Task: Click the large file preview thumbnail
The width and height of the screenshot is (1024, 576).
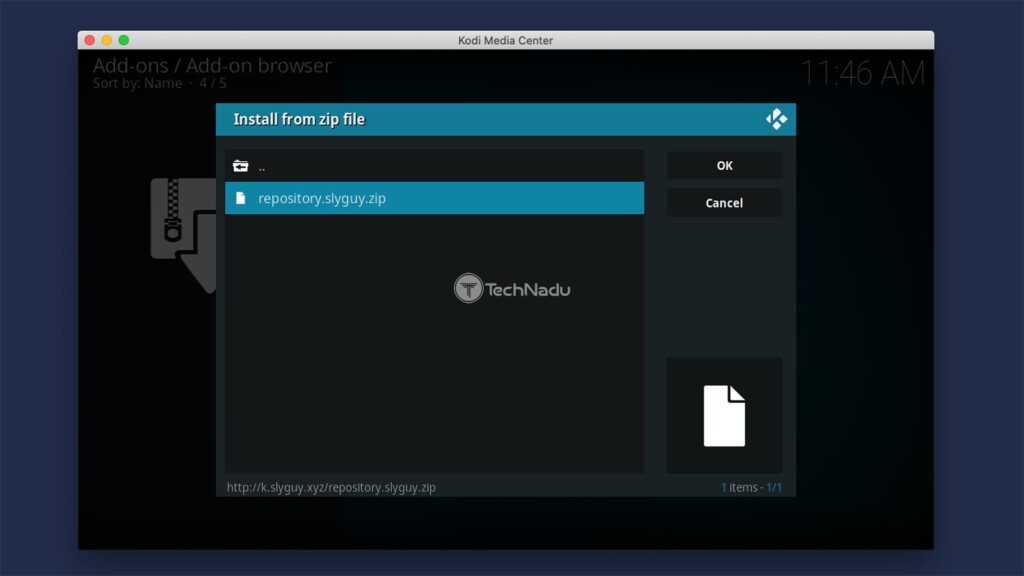Action: tap(724, 415)
